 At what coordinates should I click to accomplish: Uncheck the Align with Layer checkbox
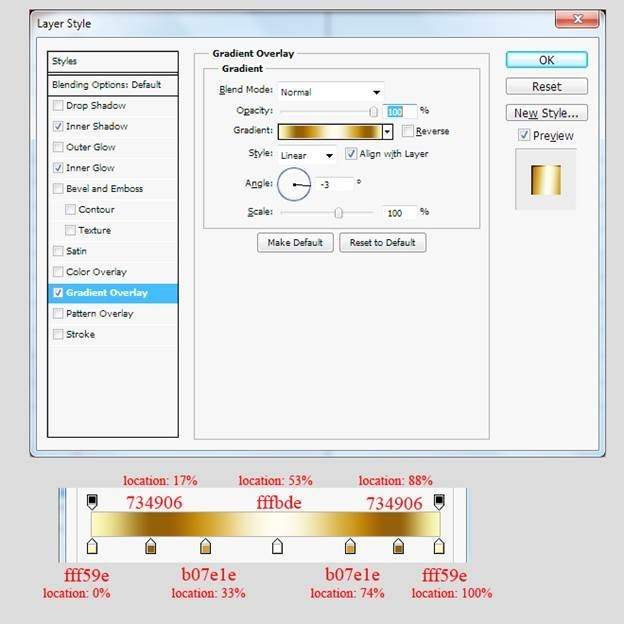[351, 154]
